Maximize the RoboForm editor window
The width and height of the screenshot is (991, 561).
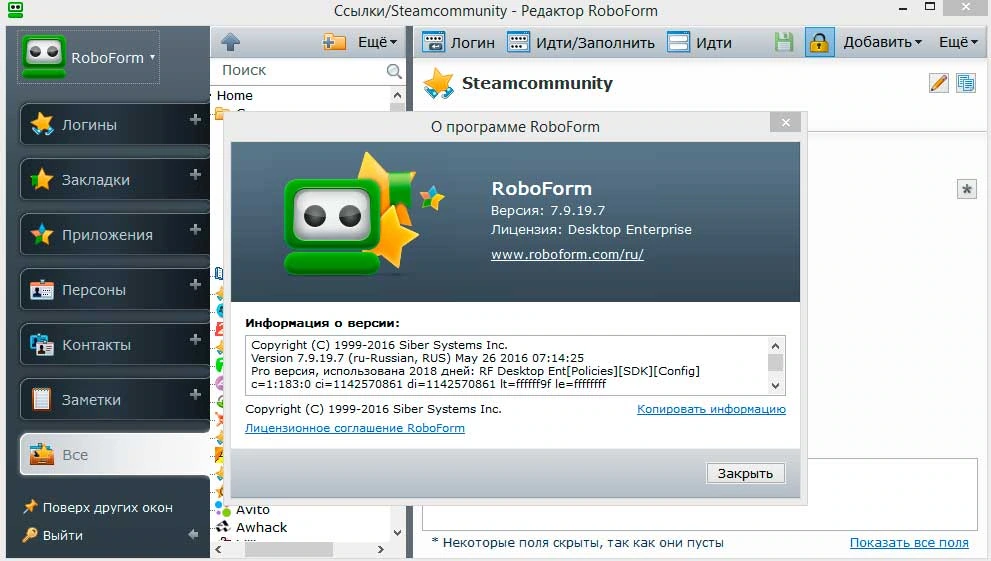click(x=930, y=8)
